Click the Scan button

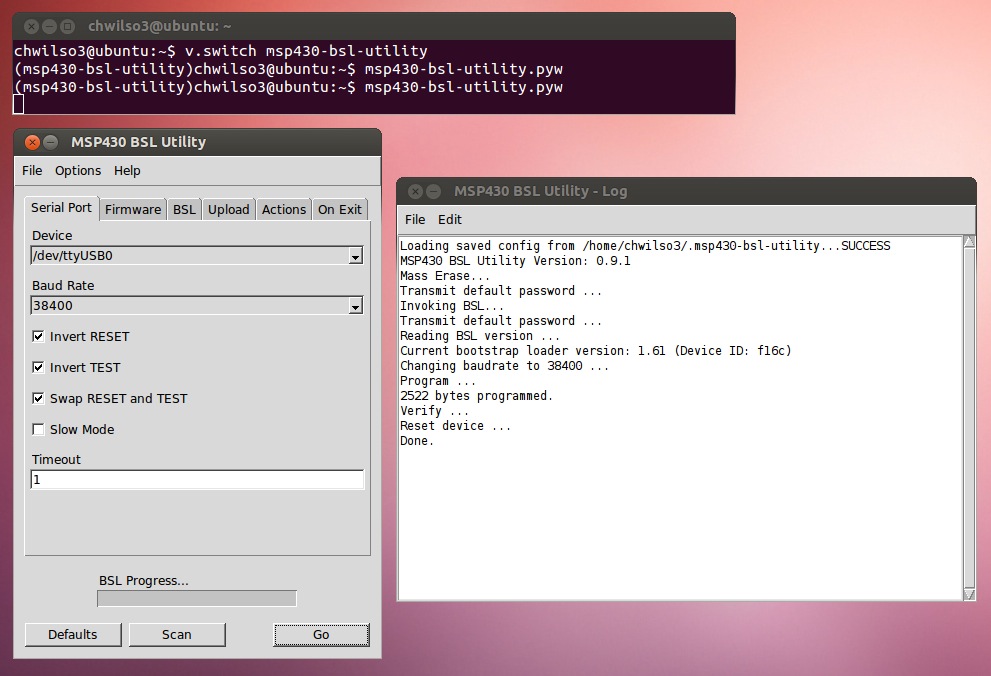click(x=176, y=634)
